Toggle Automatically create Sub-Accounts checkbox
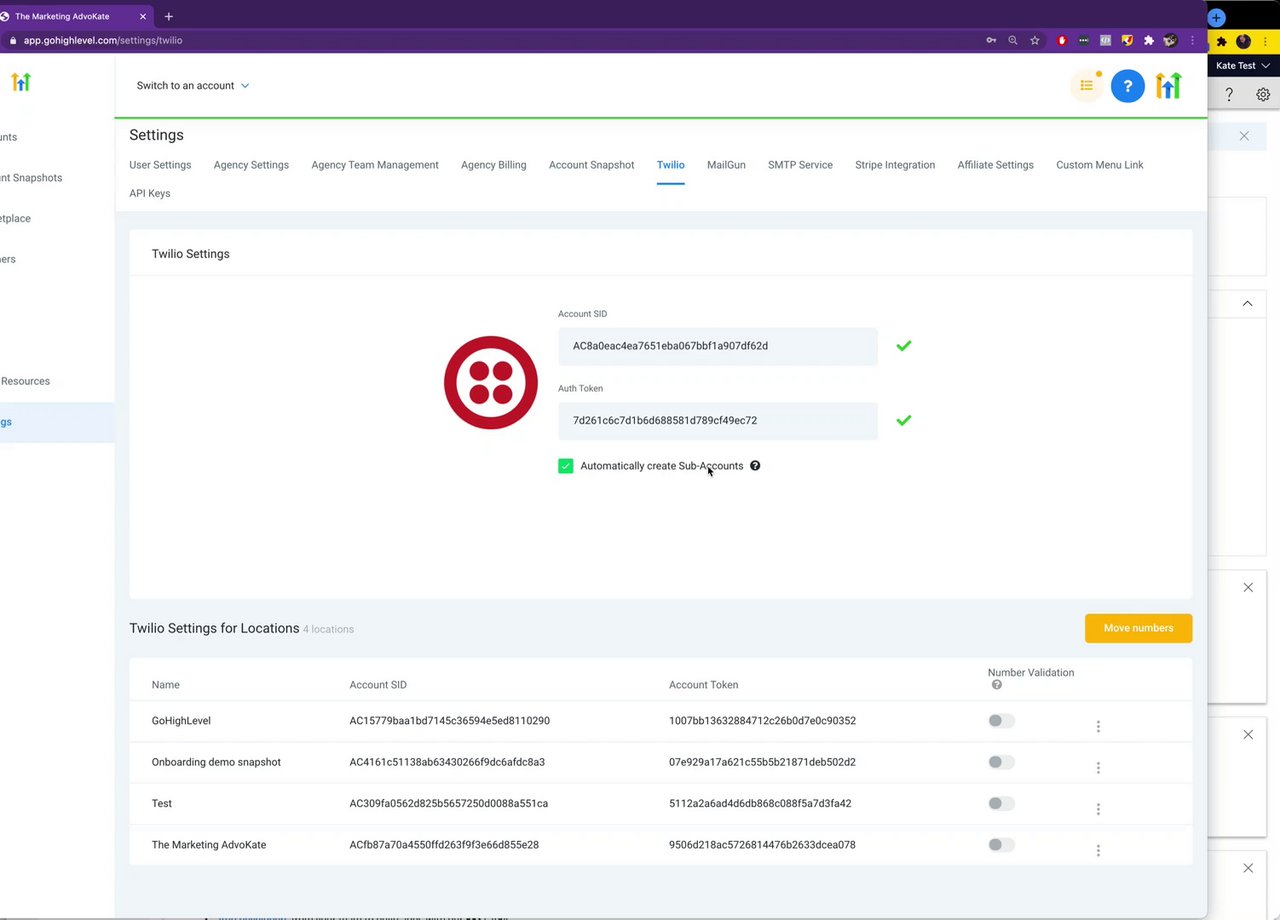 pyautogui.click(x=566, y=466)
